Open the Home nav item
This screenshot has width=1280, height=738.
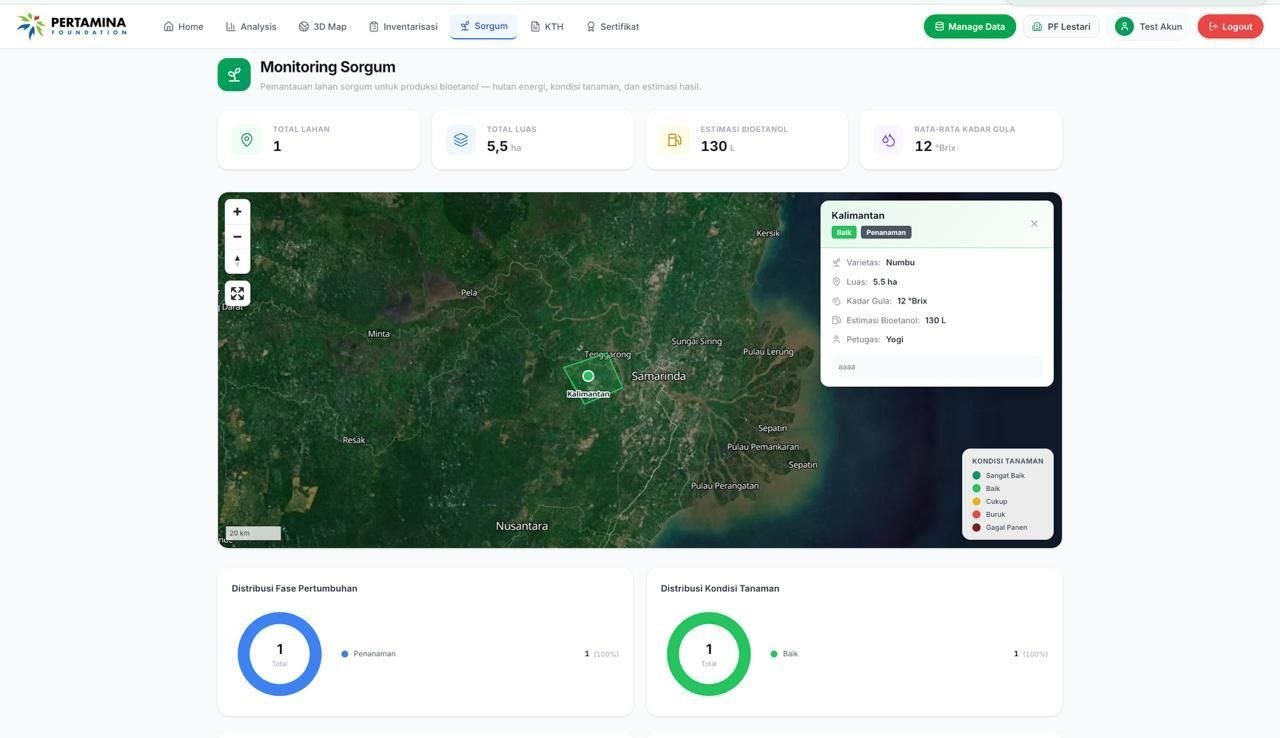pos(183,27)
